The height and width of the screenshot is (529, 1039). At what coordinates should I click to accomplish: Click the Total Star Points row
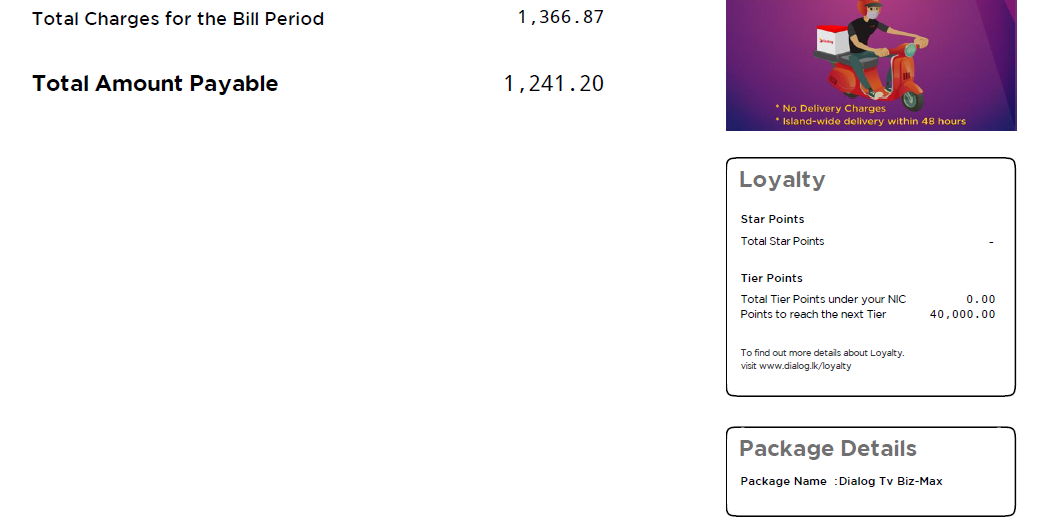point(867,241)
